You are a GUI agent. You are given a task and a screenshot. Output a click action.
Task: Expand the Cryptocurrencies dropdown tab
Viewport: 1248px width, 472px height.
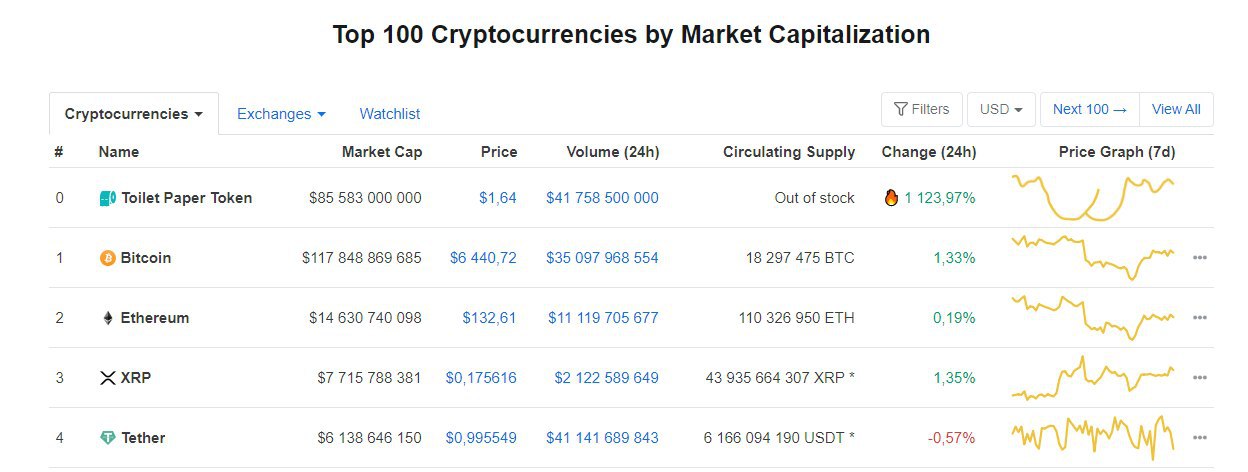[134, 114]
